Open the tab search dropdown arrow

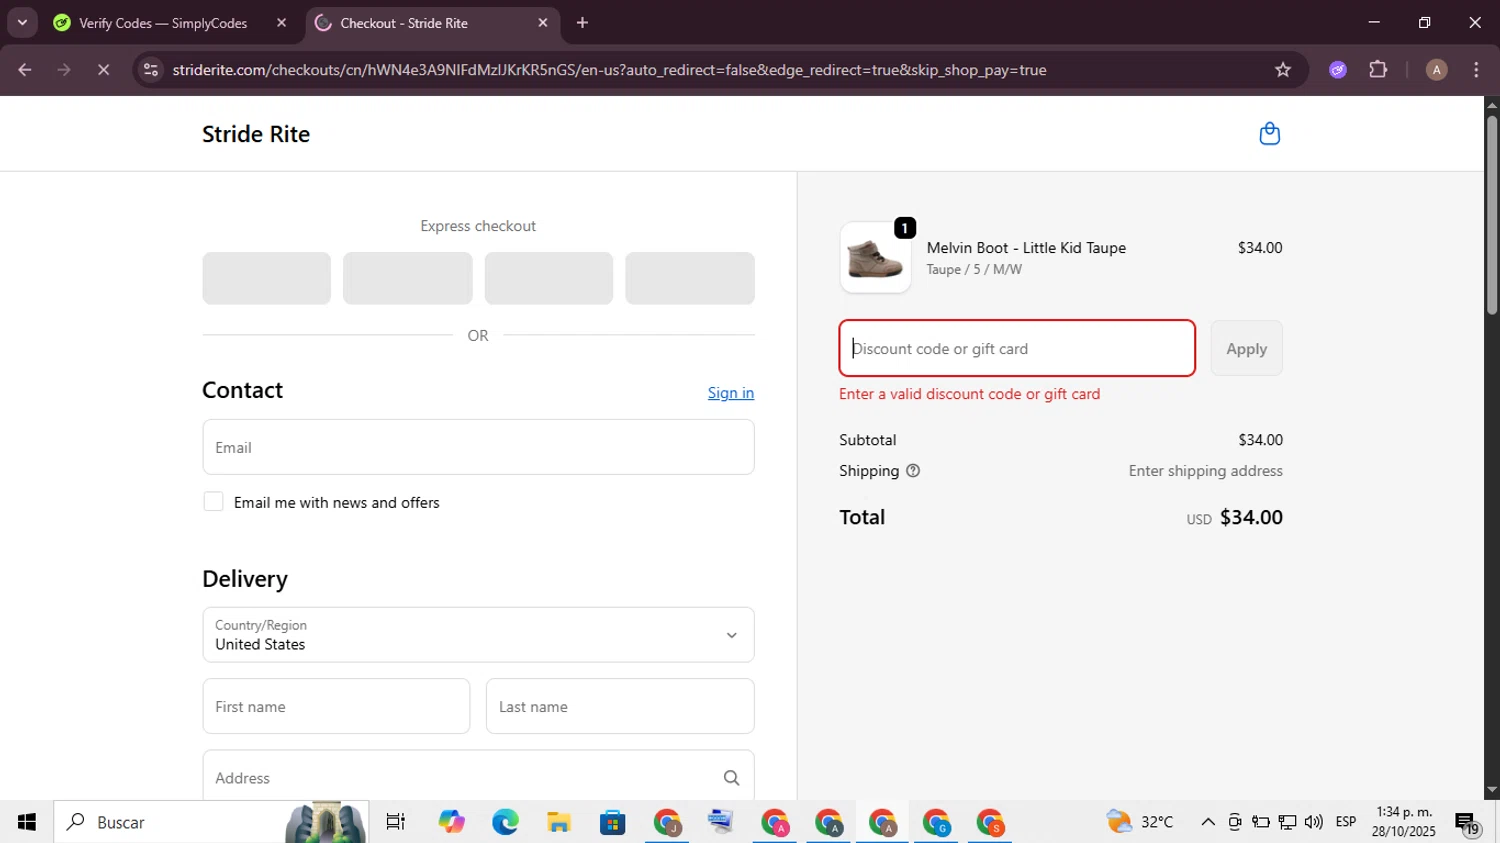coord(22,23)
